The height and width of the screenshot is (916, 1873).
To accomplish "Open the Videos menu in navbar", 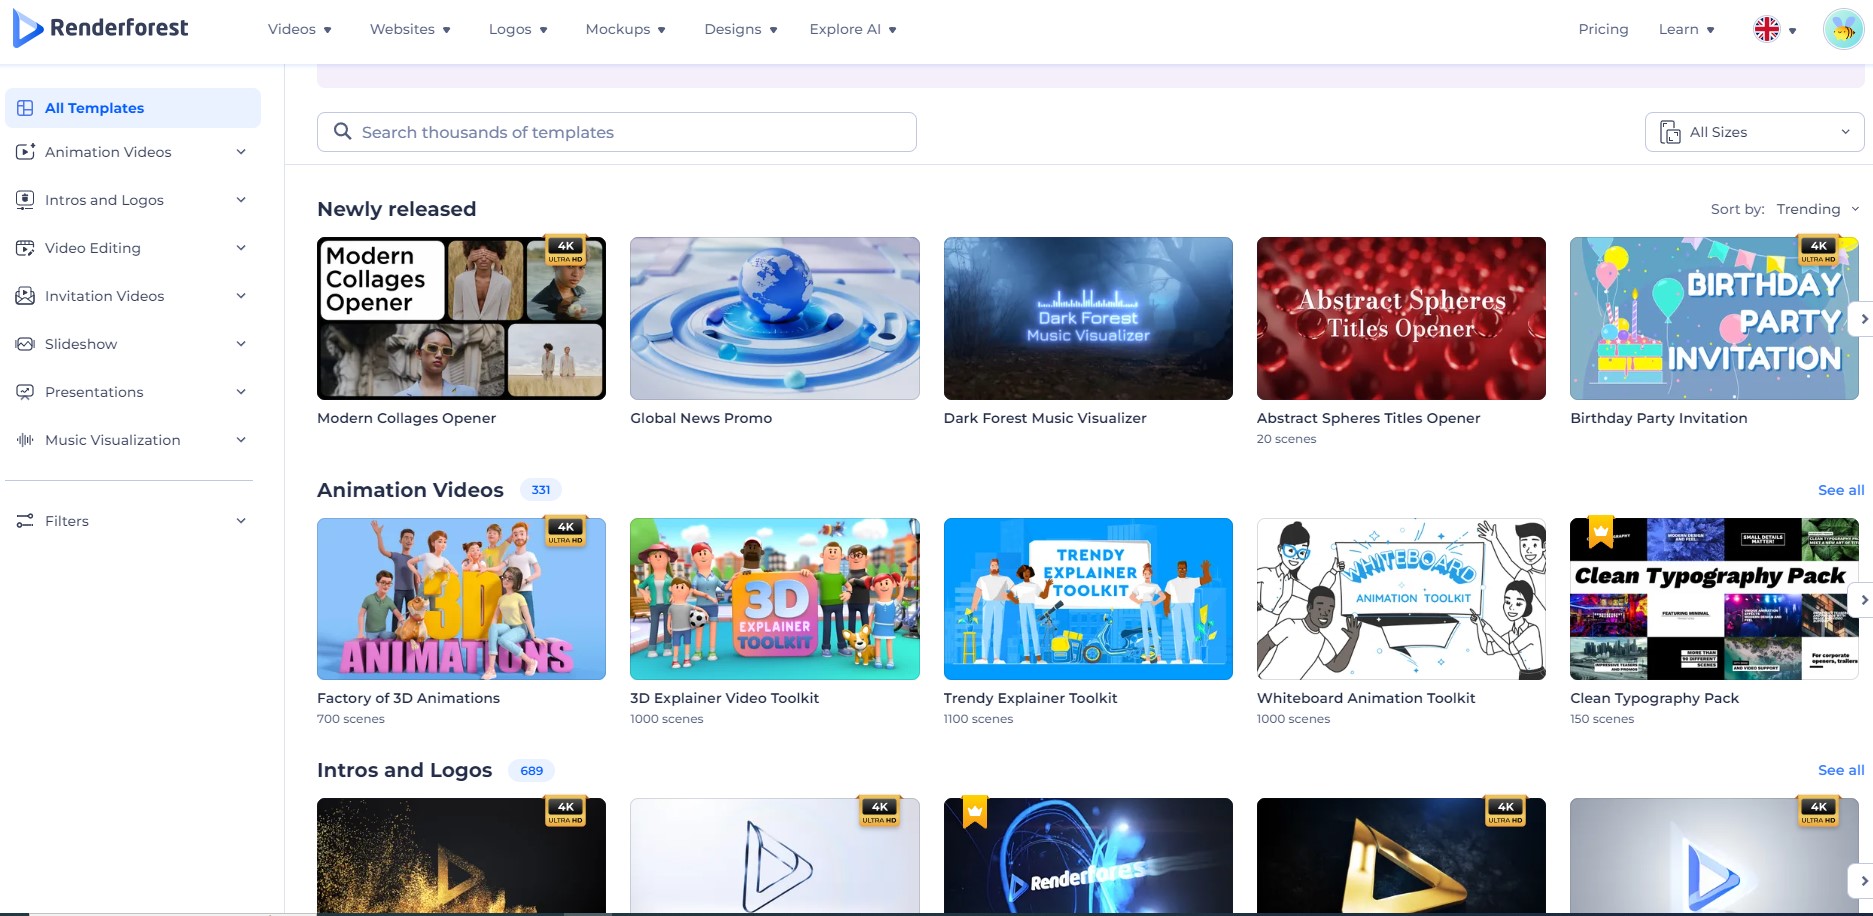I will (299, 29).
